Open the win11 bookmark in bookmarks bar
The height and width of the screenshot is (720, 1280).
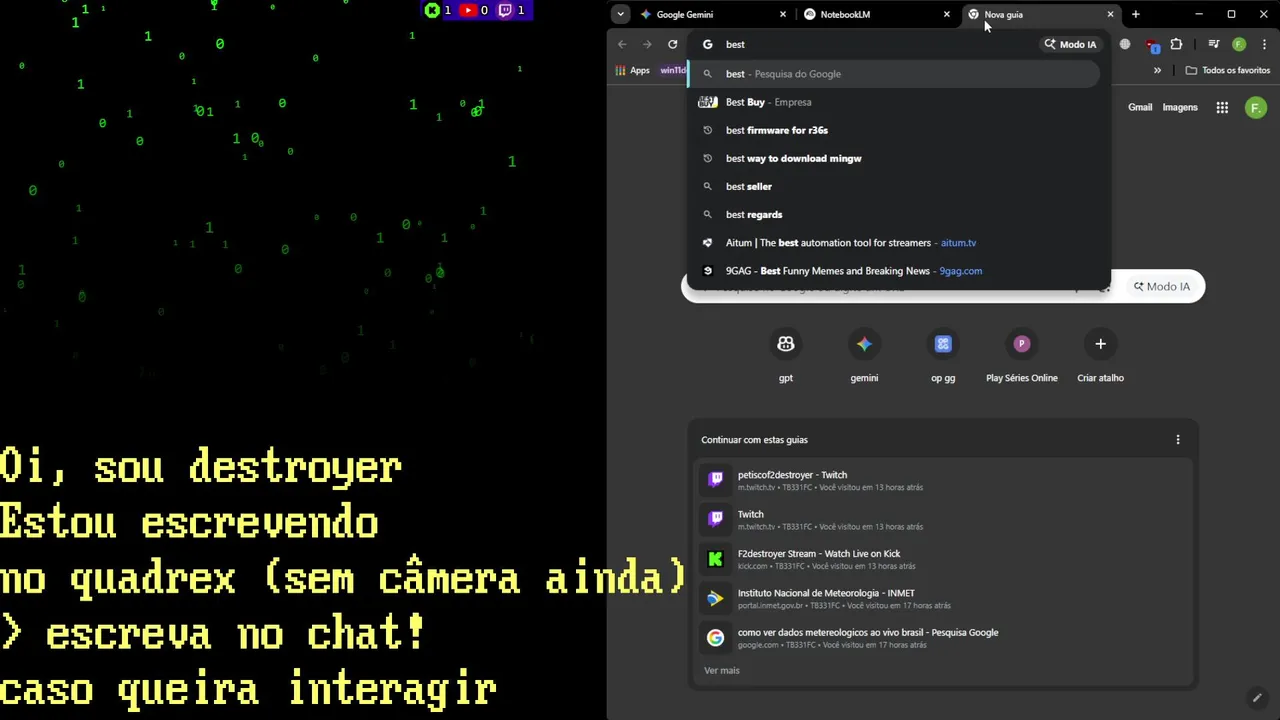[x=673, y=70]
